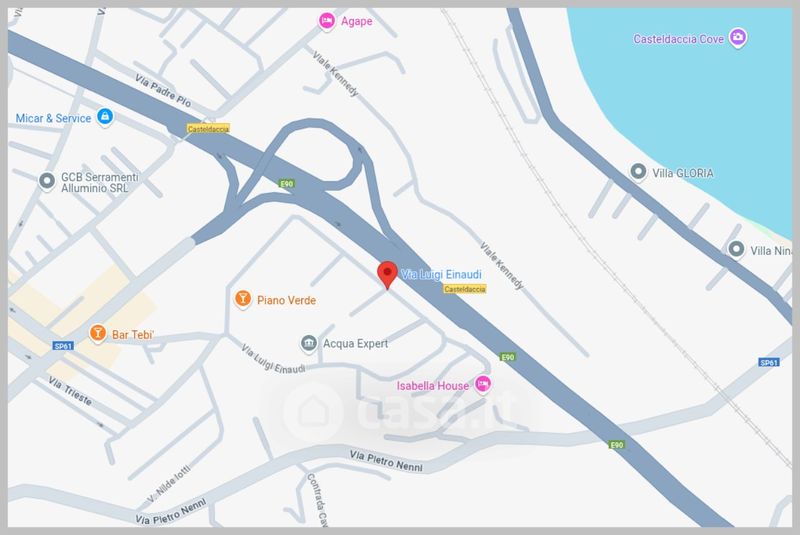
Task: Click the blue SP61 road badge near Bar Tebi'
Action: pos(63,346)
